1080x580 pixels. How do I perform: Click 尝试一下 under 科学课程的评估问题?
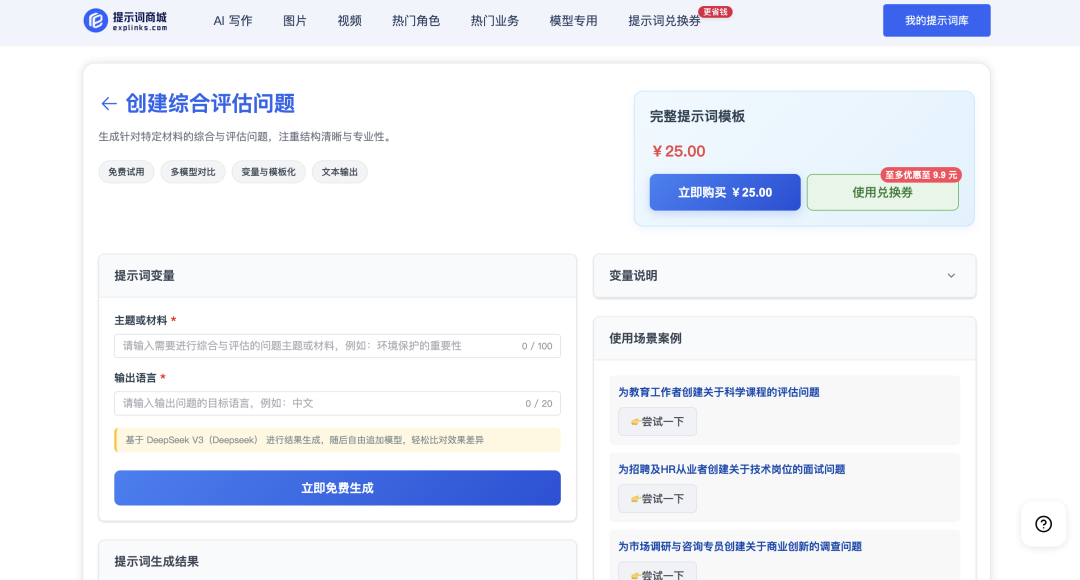(x=657, y=422)
